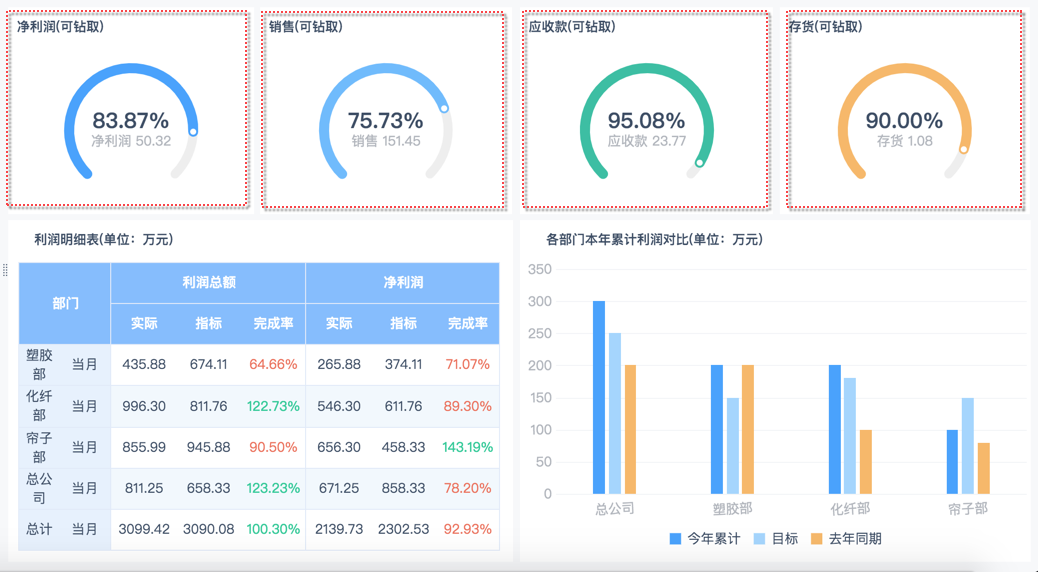Image resolution: width=1038 pixels, height=572 pixels.
Task: Click completion rate 89.30%
Action: pyautogui.click(x=467, y=406)
